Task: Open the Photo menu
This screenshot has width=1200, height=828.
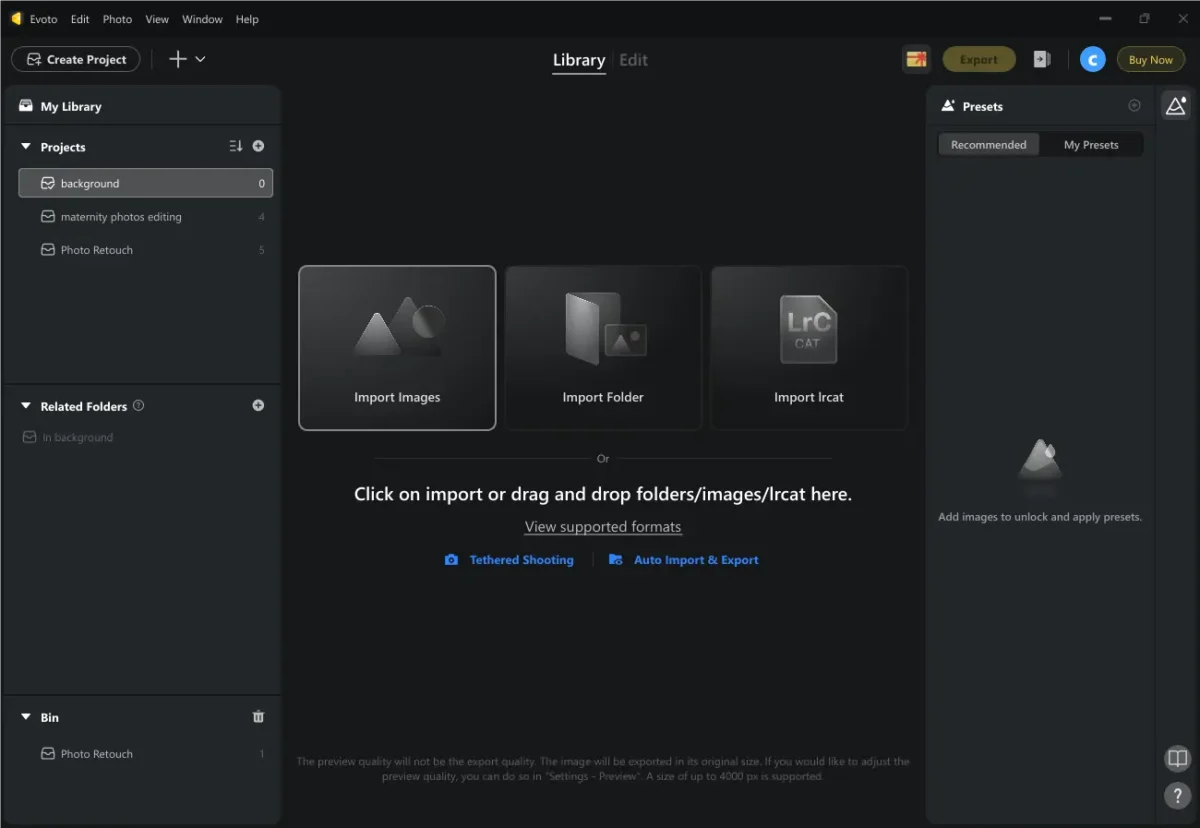Action: pos(117,19)
